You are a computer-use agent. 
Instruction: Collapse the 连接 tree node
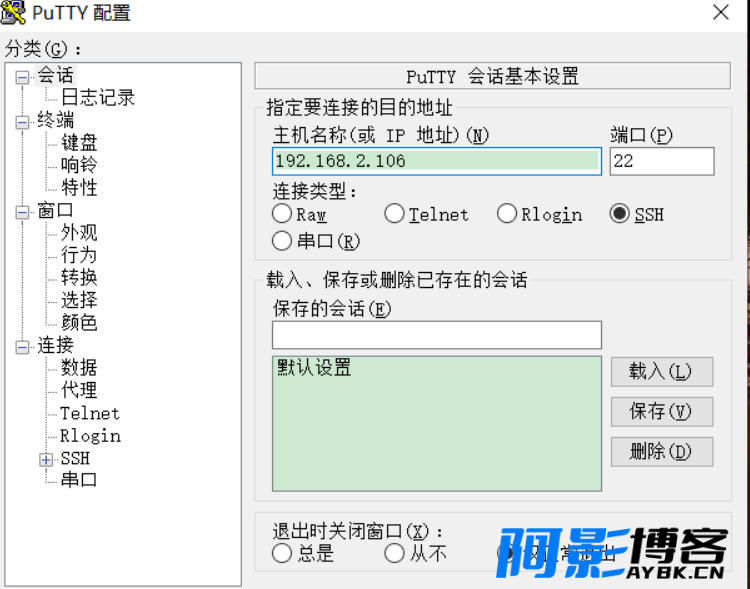point(22,347)
